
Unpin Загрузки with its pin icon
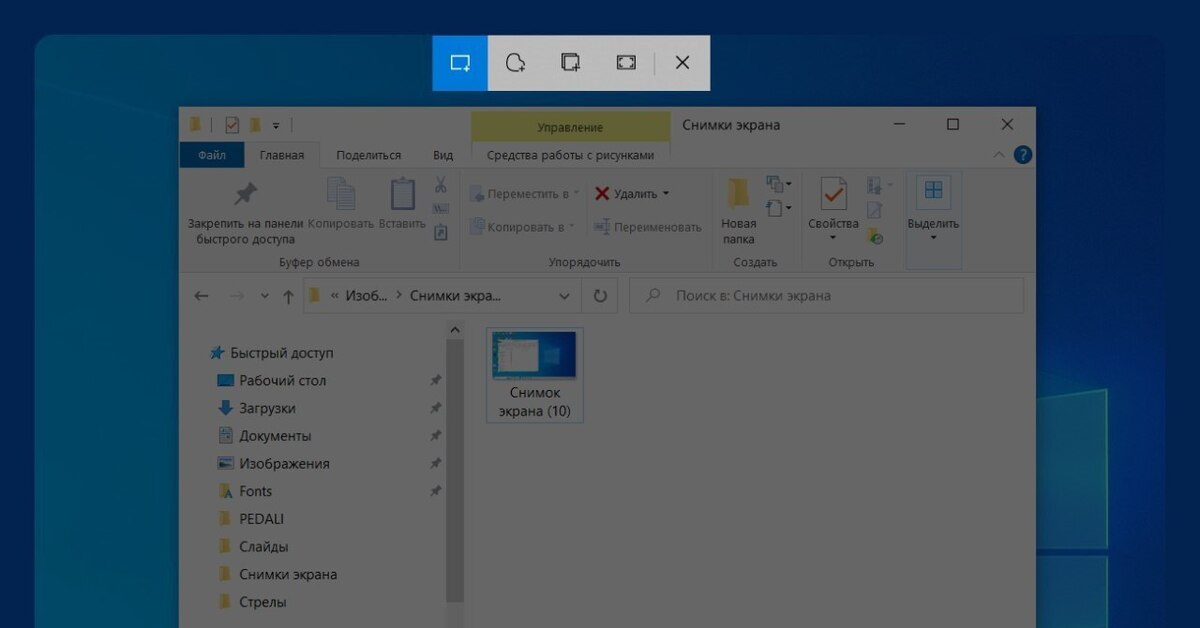435,408
